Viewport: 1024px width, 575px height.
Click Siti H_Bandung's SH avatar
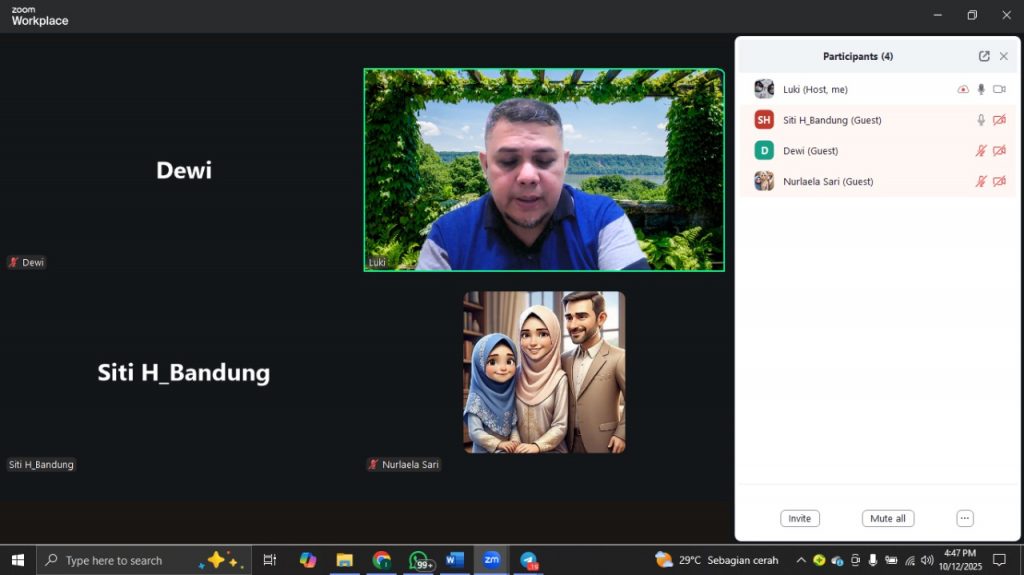pos(764,120)
